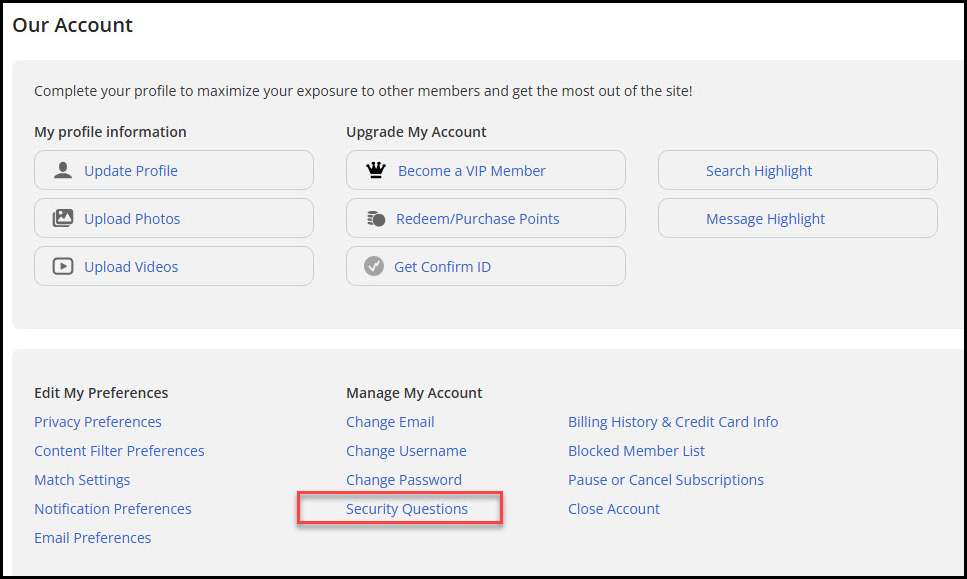Click the Change Email link

390,422
